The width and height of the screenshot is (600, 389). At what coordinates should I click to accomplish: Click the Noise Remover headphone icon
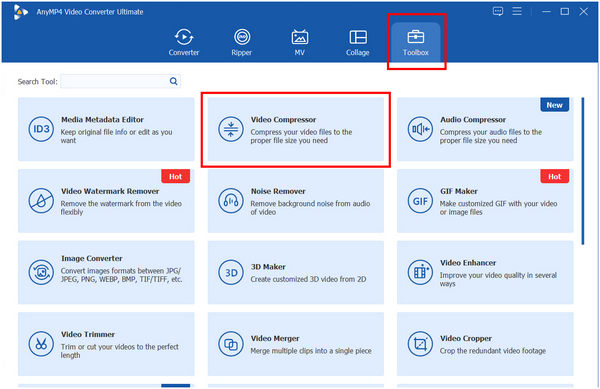click(231, 201)
